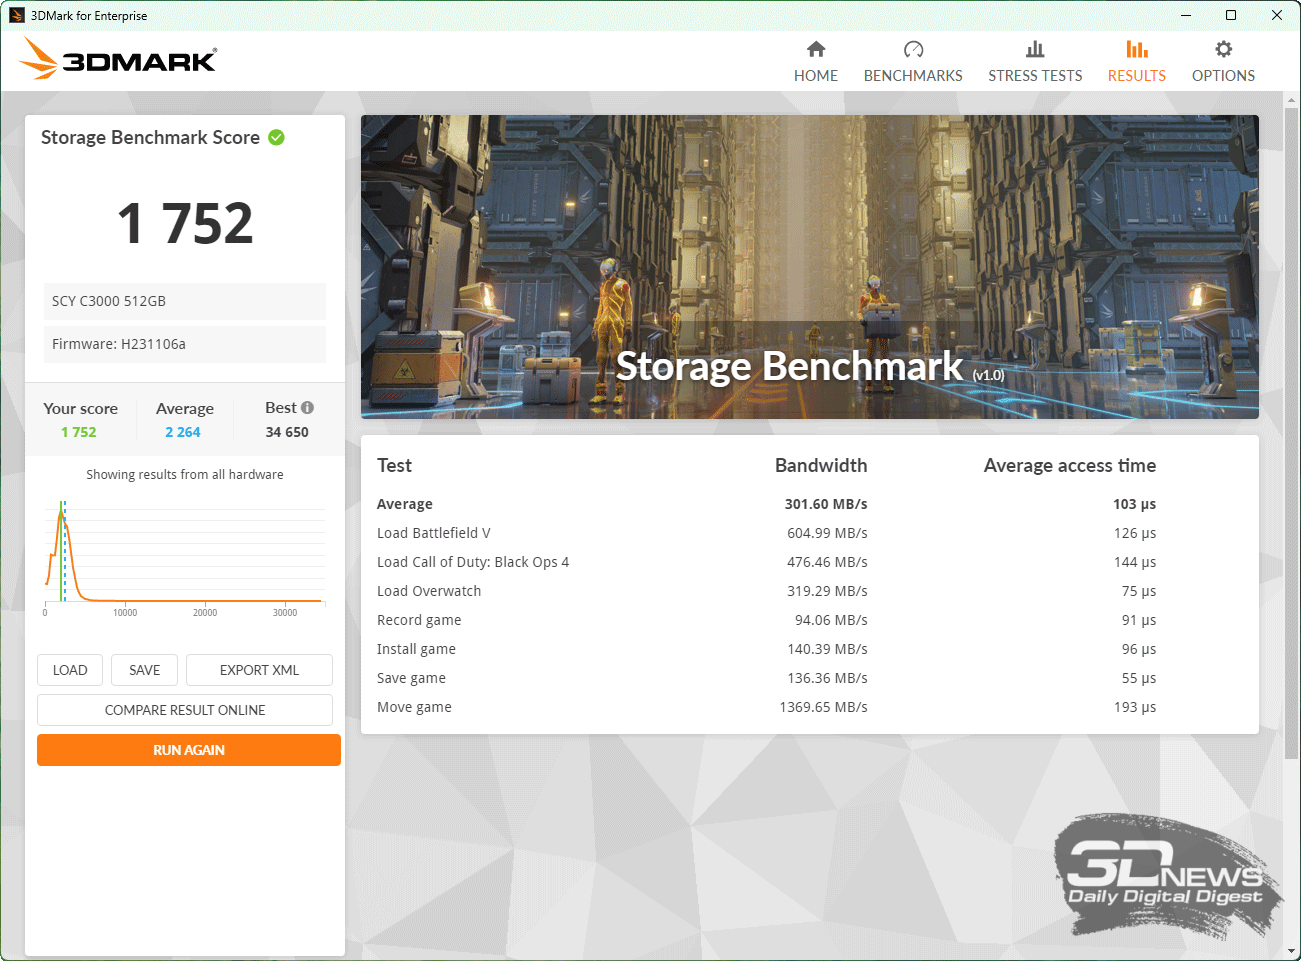
Task: Click the EXPORT XML button
Action: pyautogui.click(x=259, y=670)
